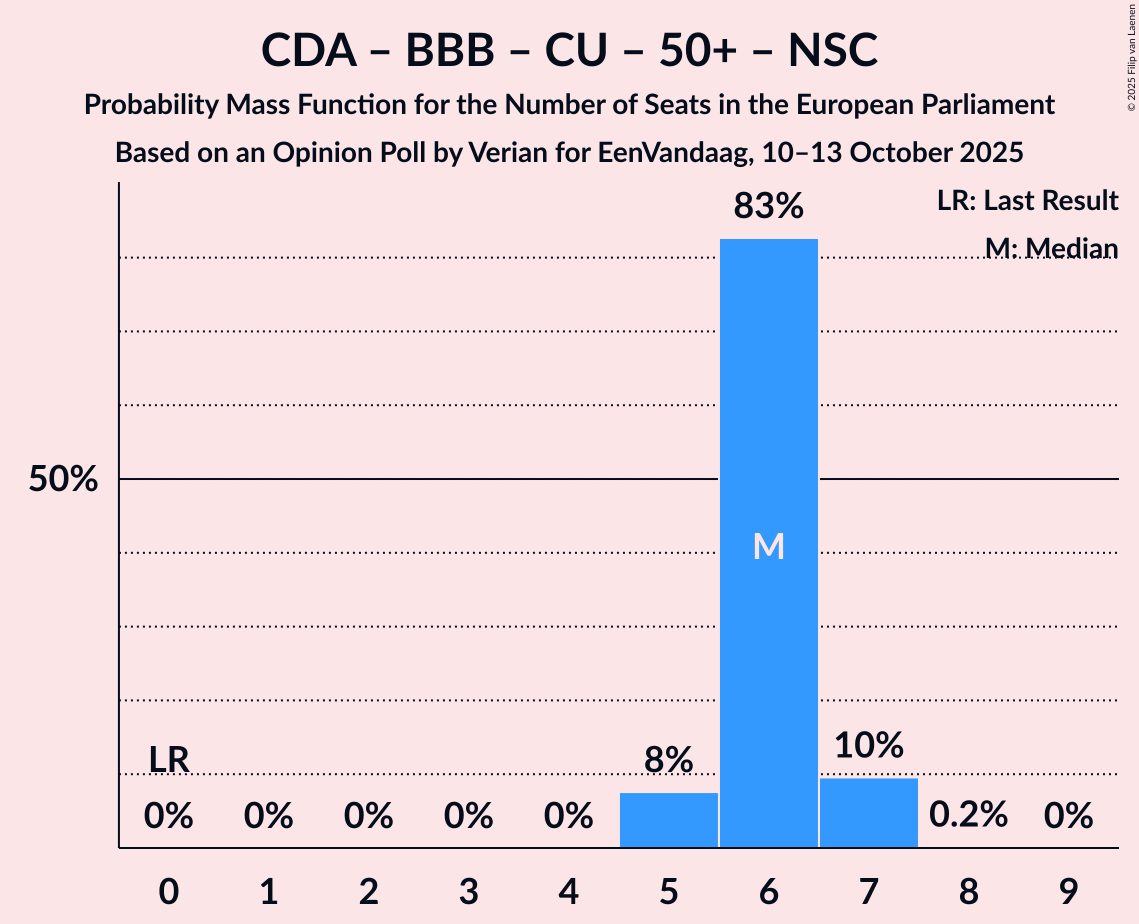Click the chart title CDA – BBB – CU – 50+ – NSC
Screen dimensions: 1139x924
pyautogui.click(x=569, y=50)
